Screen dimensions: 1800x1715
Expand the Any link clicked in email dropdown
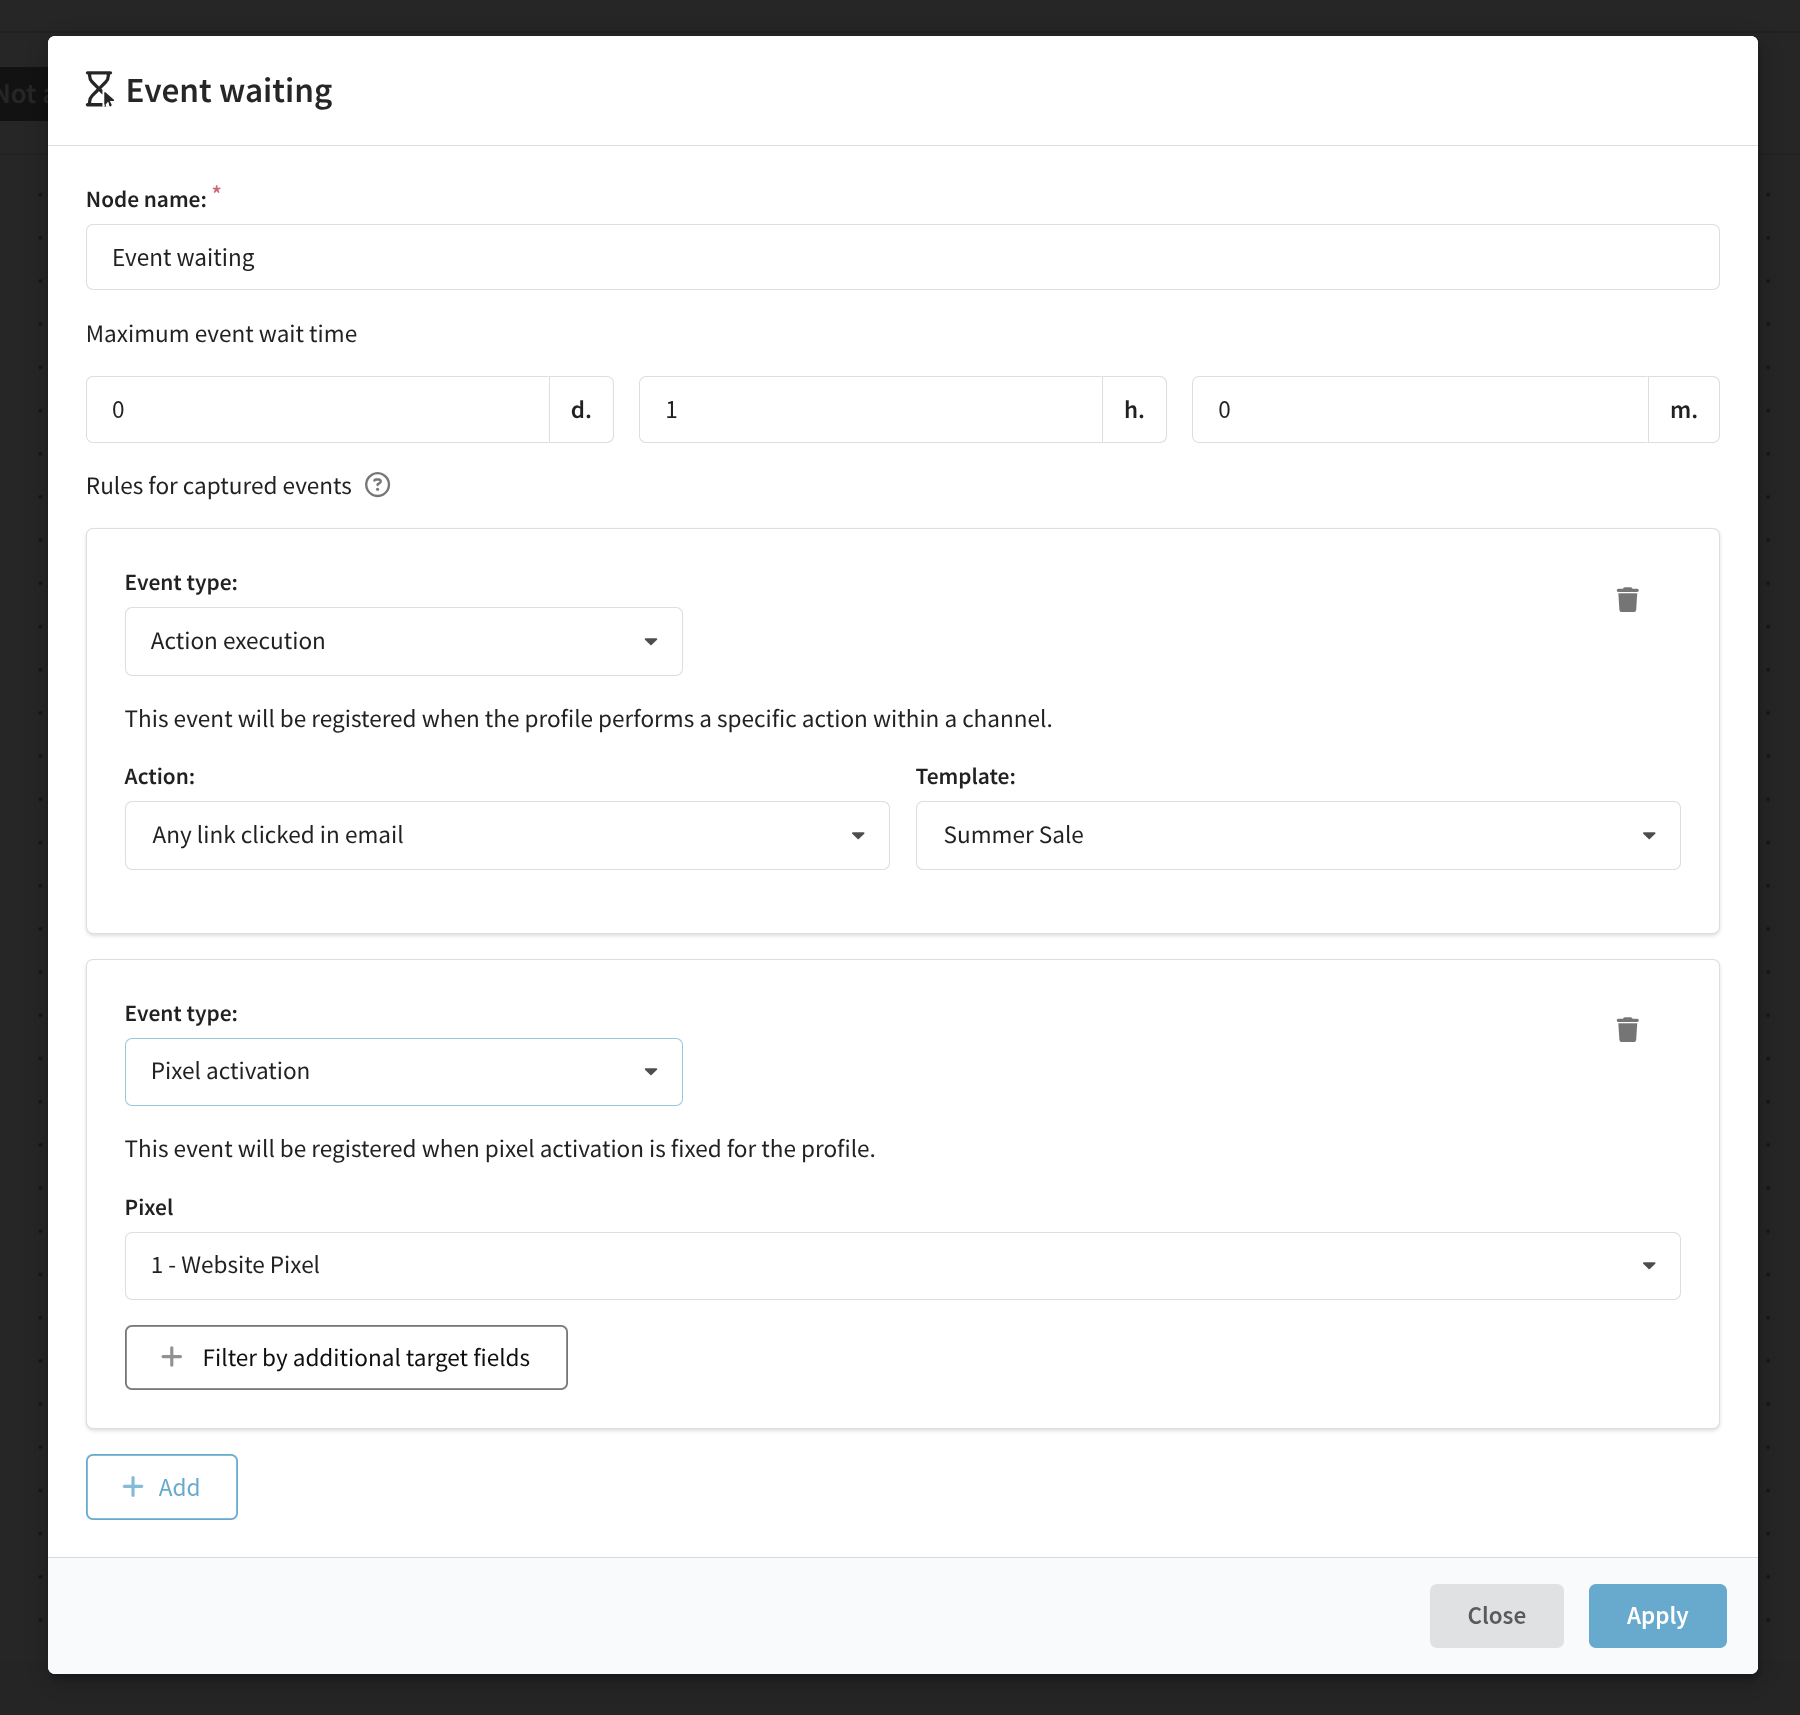pos(506,835)
